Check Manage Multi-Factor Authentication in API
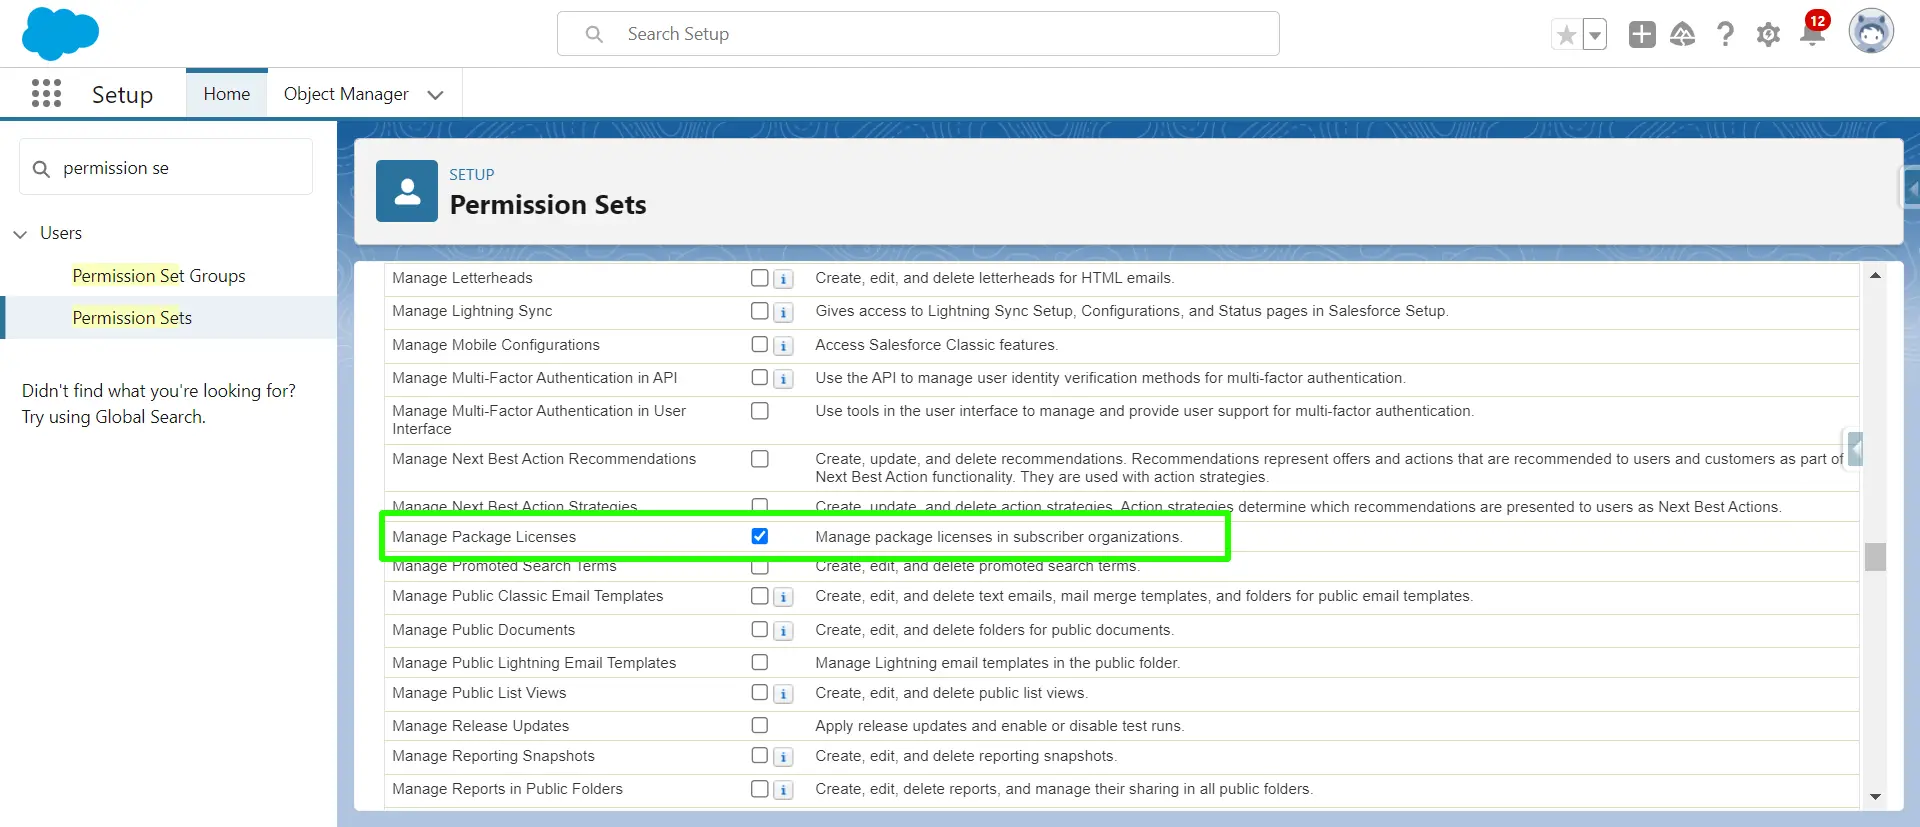The image size is (1920, 827). pyautogui.click(x=760, y=377)
